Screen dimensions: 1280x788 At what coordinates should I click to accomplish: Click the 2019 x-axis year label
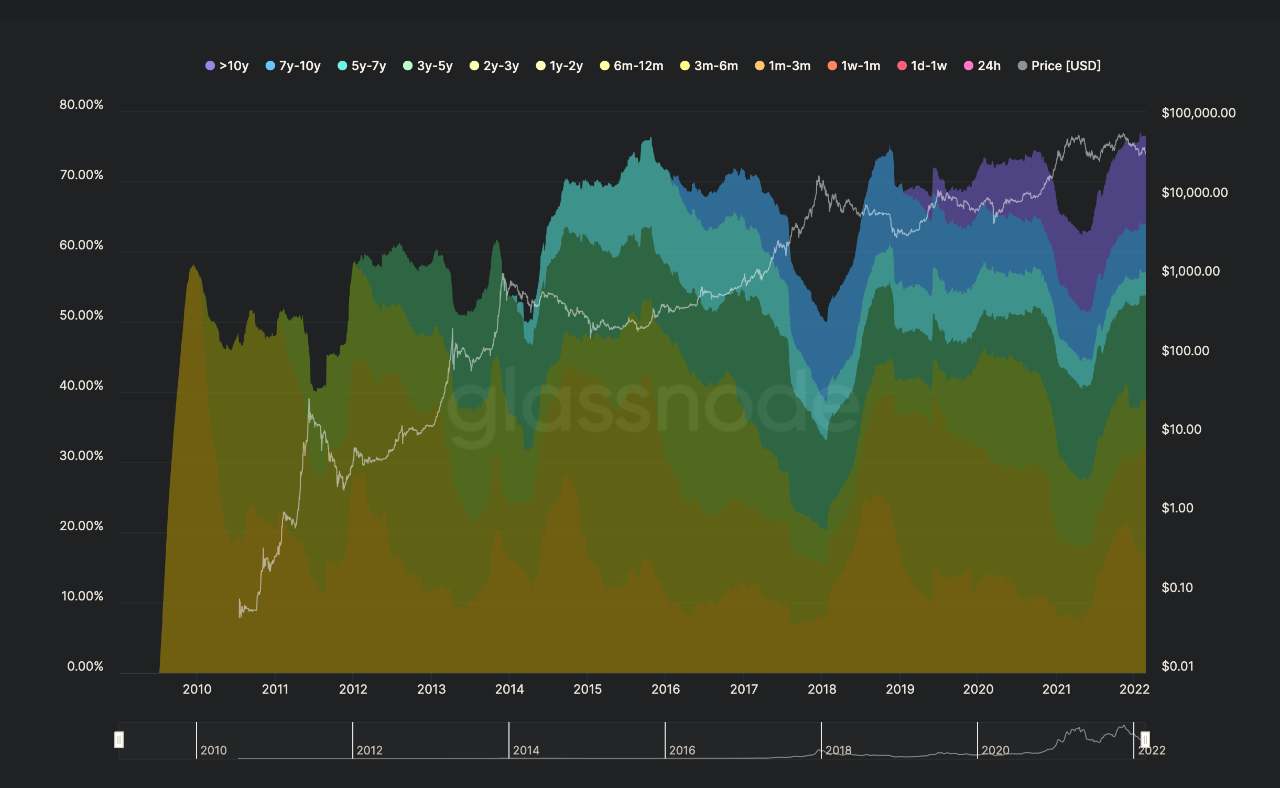coord(900,689)
